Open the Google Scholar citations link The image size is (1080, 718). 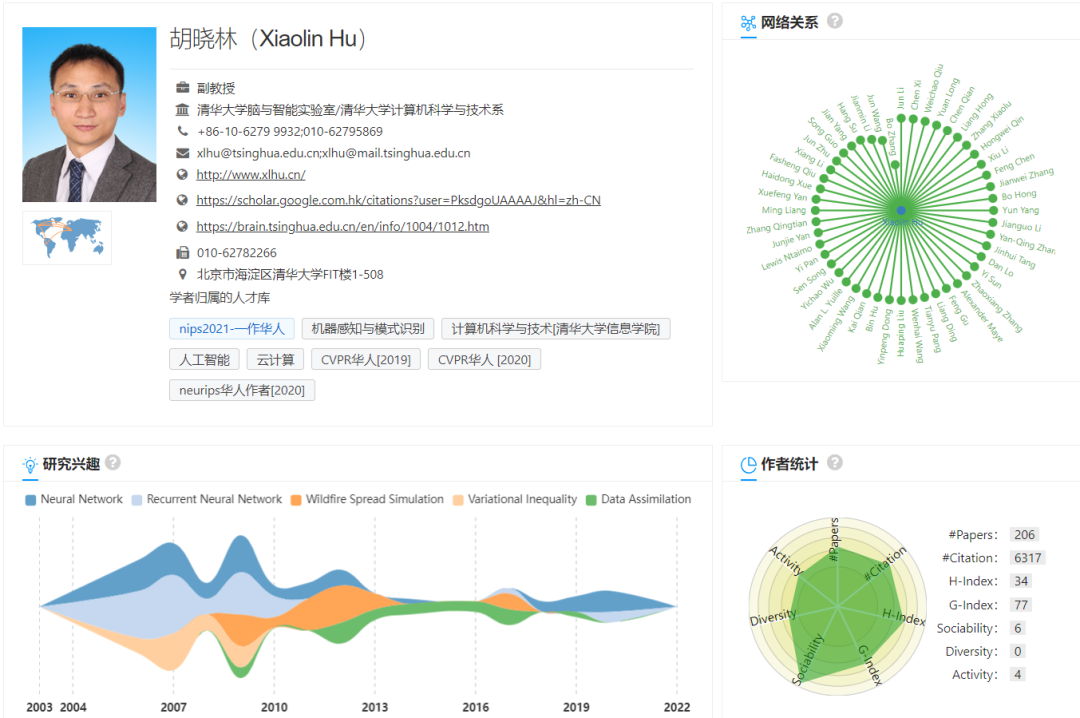[x=398, y=201]
